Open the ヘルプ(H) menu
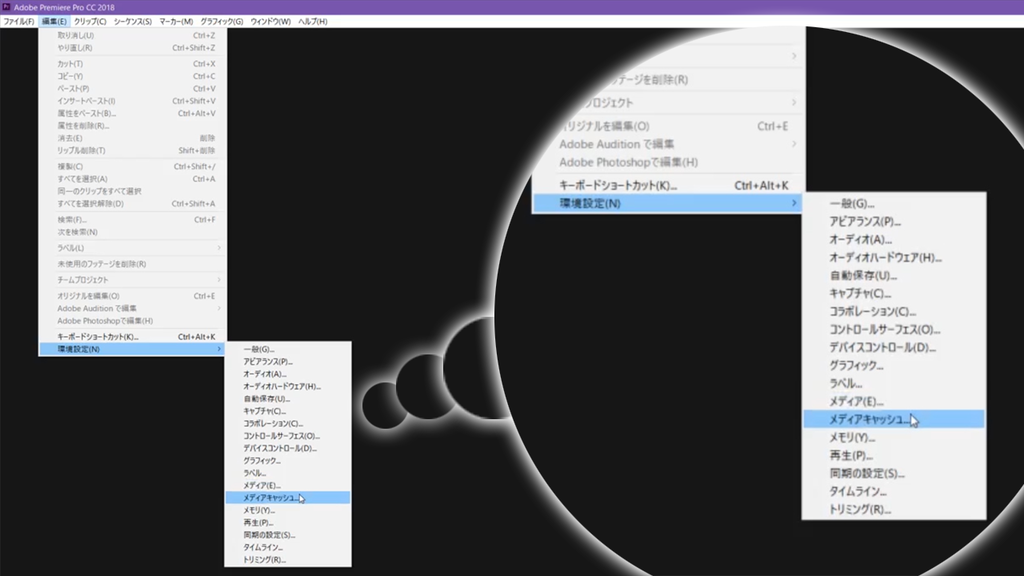 click(313, 22)
